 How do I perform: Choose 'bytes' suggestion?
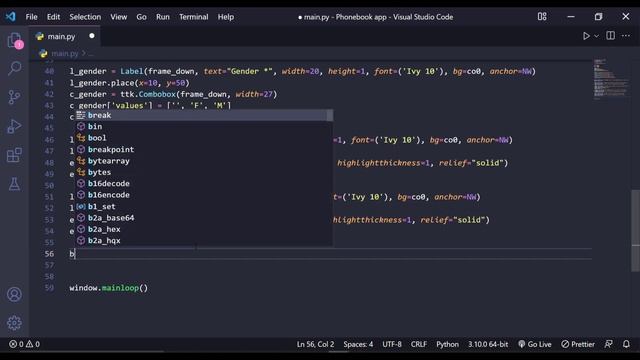click(203, 172)
